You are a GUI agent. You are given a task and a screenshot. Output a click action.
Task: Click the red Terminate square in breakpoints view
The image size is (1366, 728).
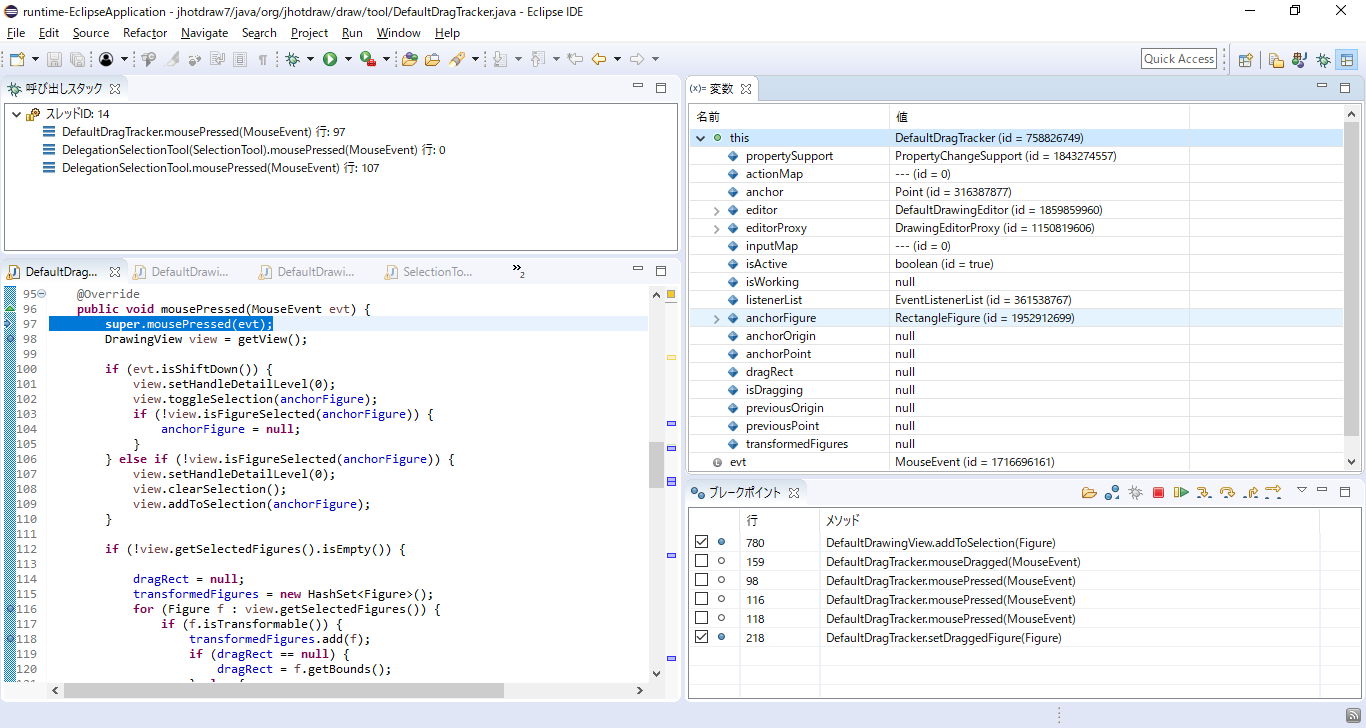tap(1158, 492)
